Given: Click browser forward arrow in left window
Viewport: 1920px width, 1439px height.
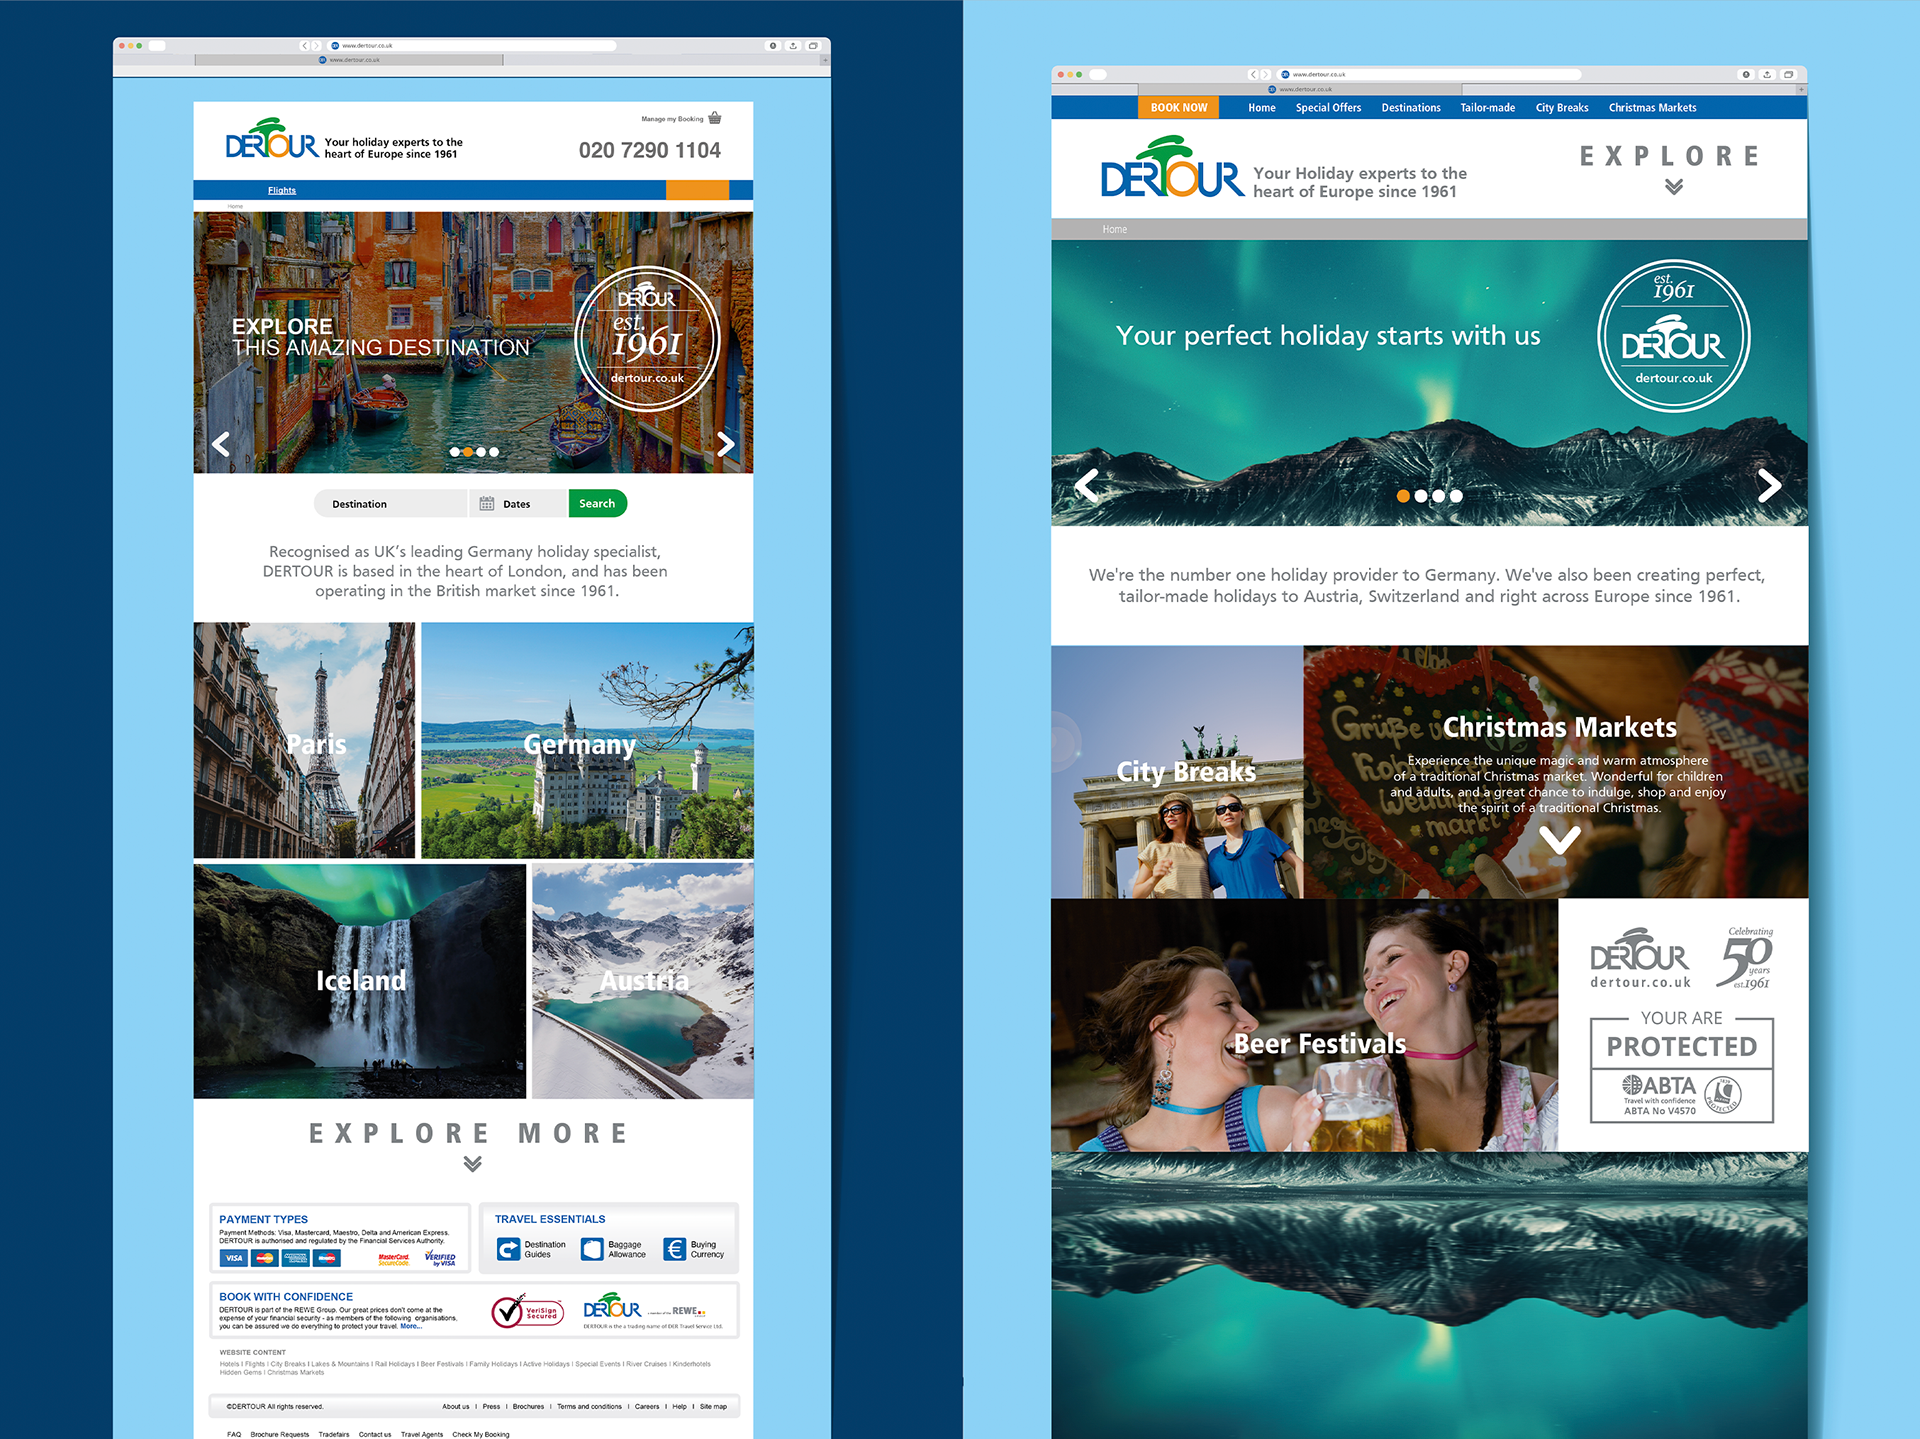Looking at the screenshot, I should (316, 46).
